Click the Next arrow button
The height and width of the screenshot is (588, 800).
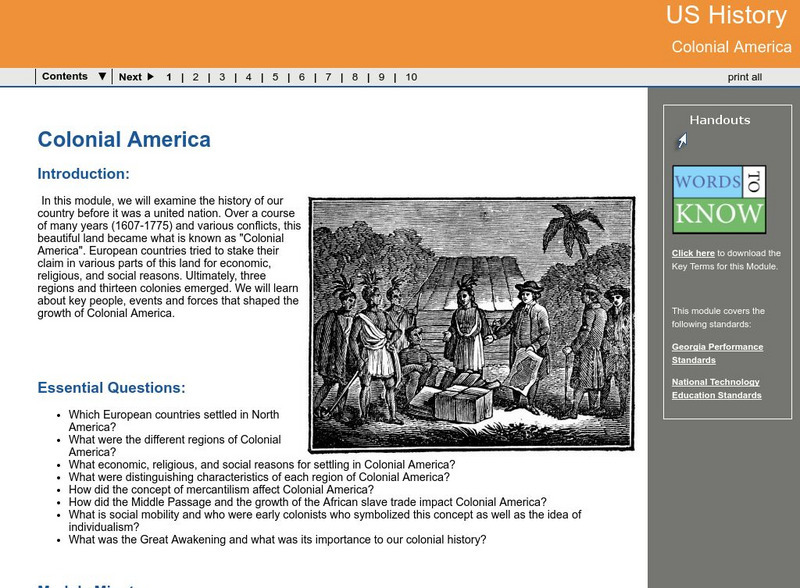tap(136, 77)
